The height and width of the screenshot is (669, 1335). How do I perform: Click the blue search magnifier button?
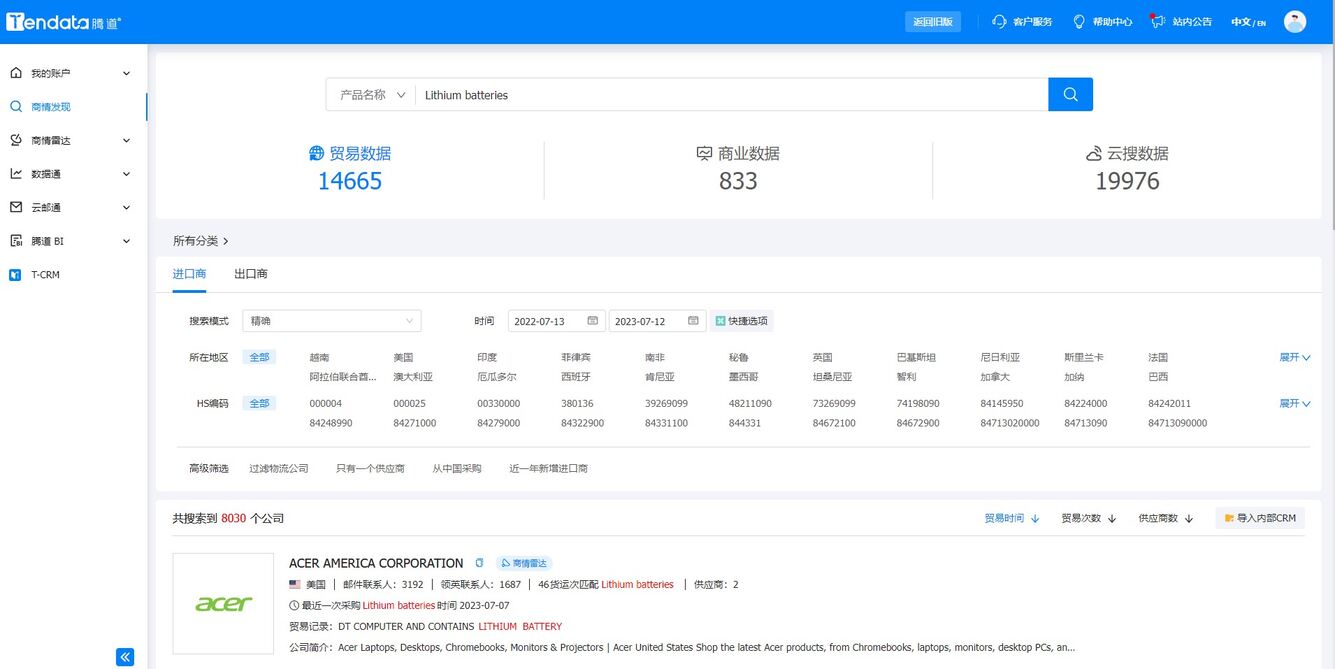[1070, 94]
